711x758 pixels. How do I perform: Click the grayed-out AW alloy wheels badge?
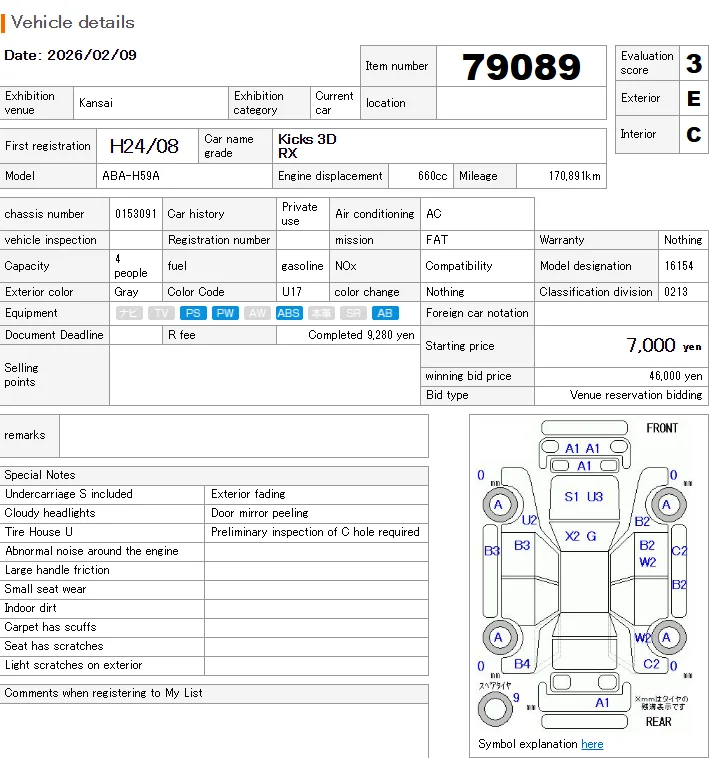coord(257,313)
